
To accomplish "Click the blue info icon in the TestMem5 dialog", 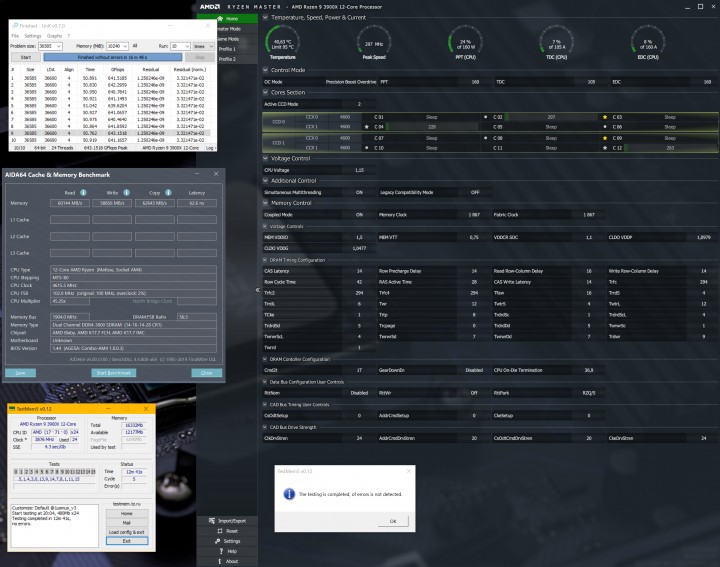I will 289,494.
